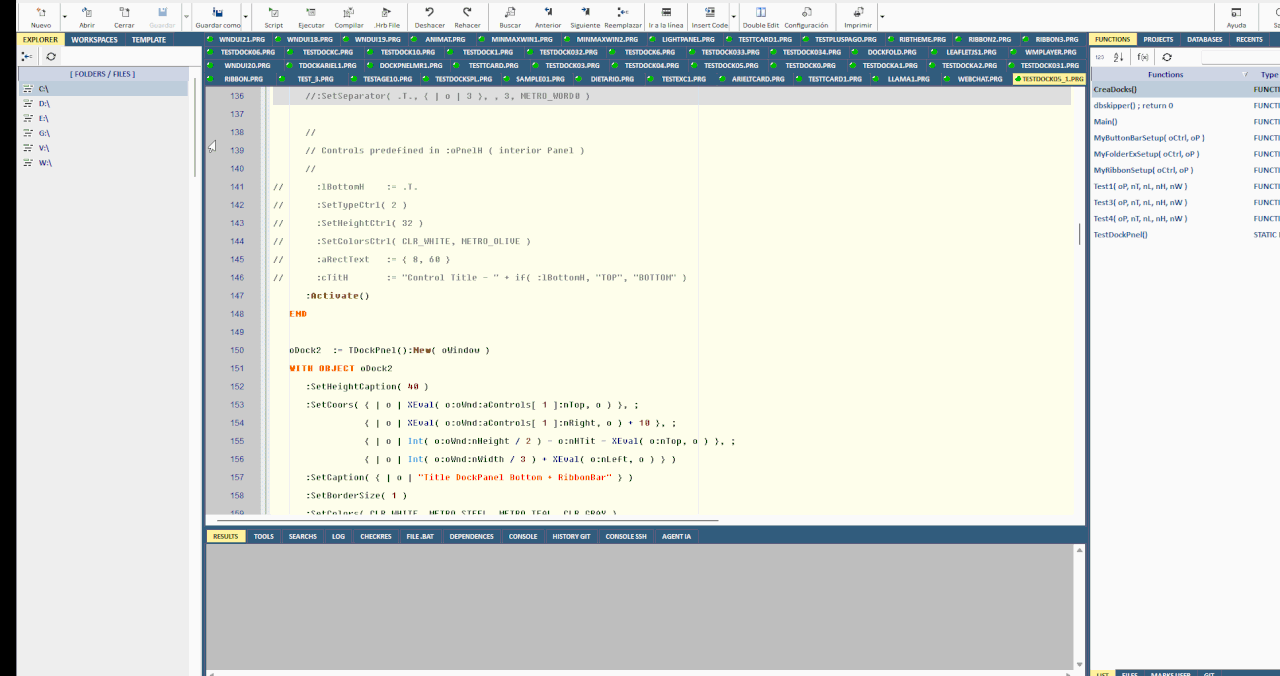Switch to the HISTORY GIT tab
Image resolution: width=1280 pixels, height=676 pixels.
click(572, 536)
